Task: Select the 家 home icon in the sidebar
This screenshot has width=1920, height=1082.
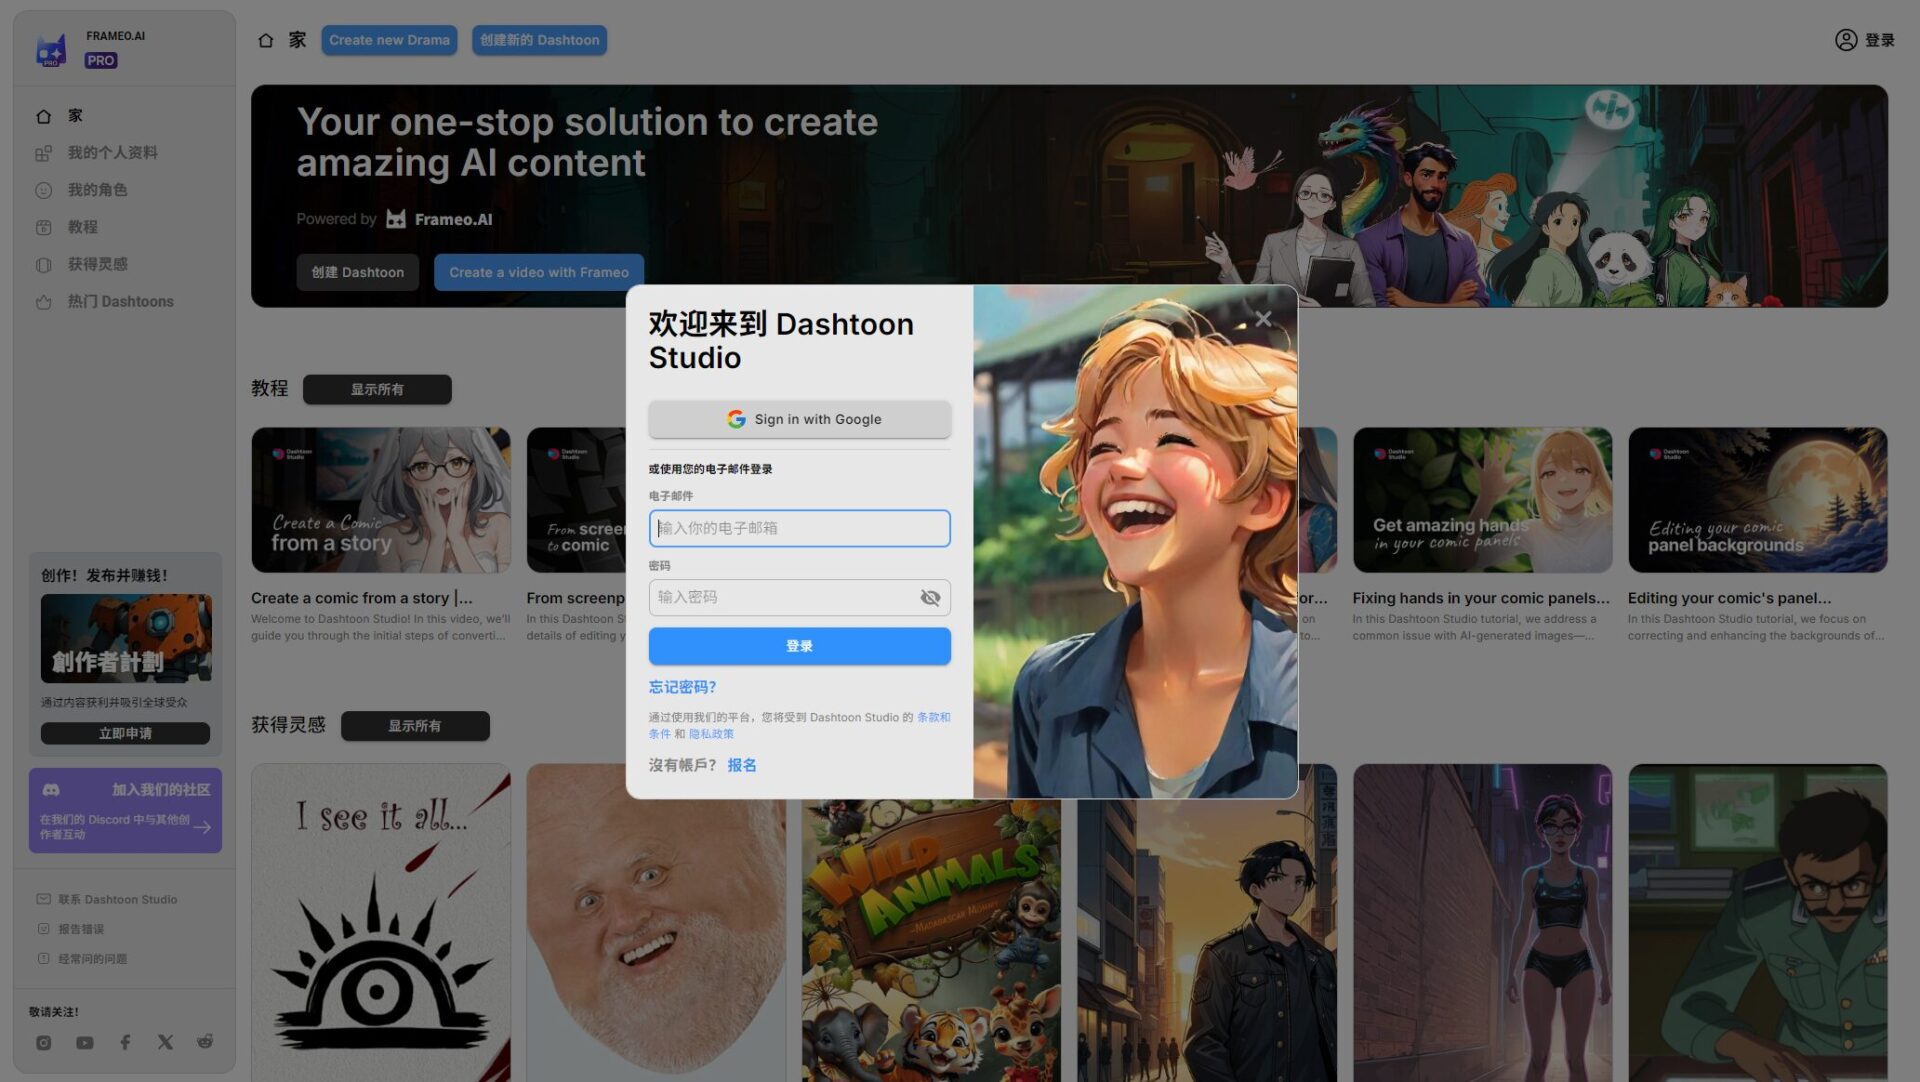Action: click(43, 116)
